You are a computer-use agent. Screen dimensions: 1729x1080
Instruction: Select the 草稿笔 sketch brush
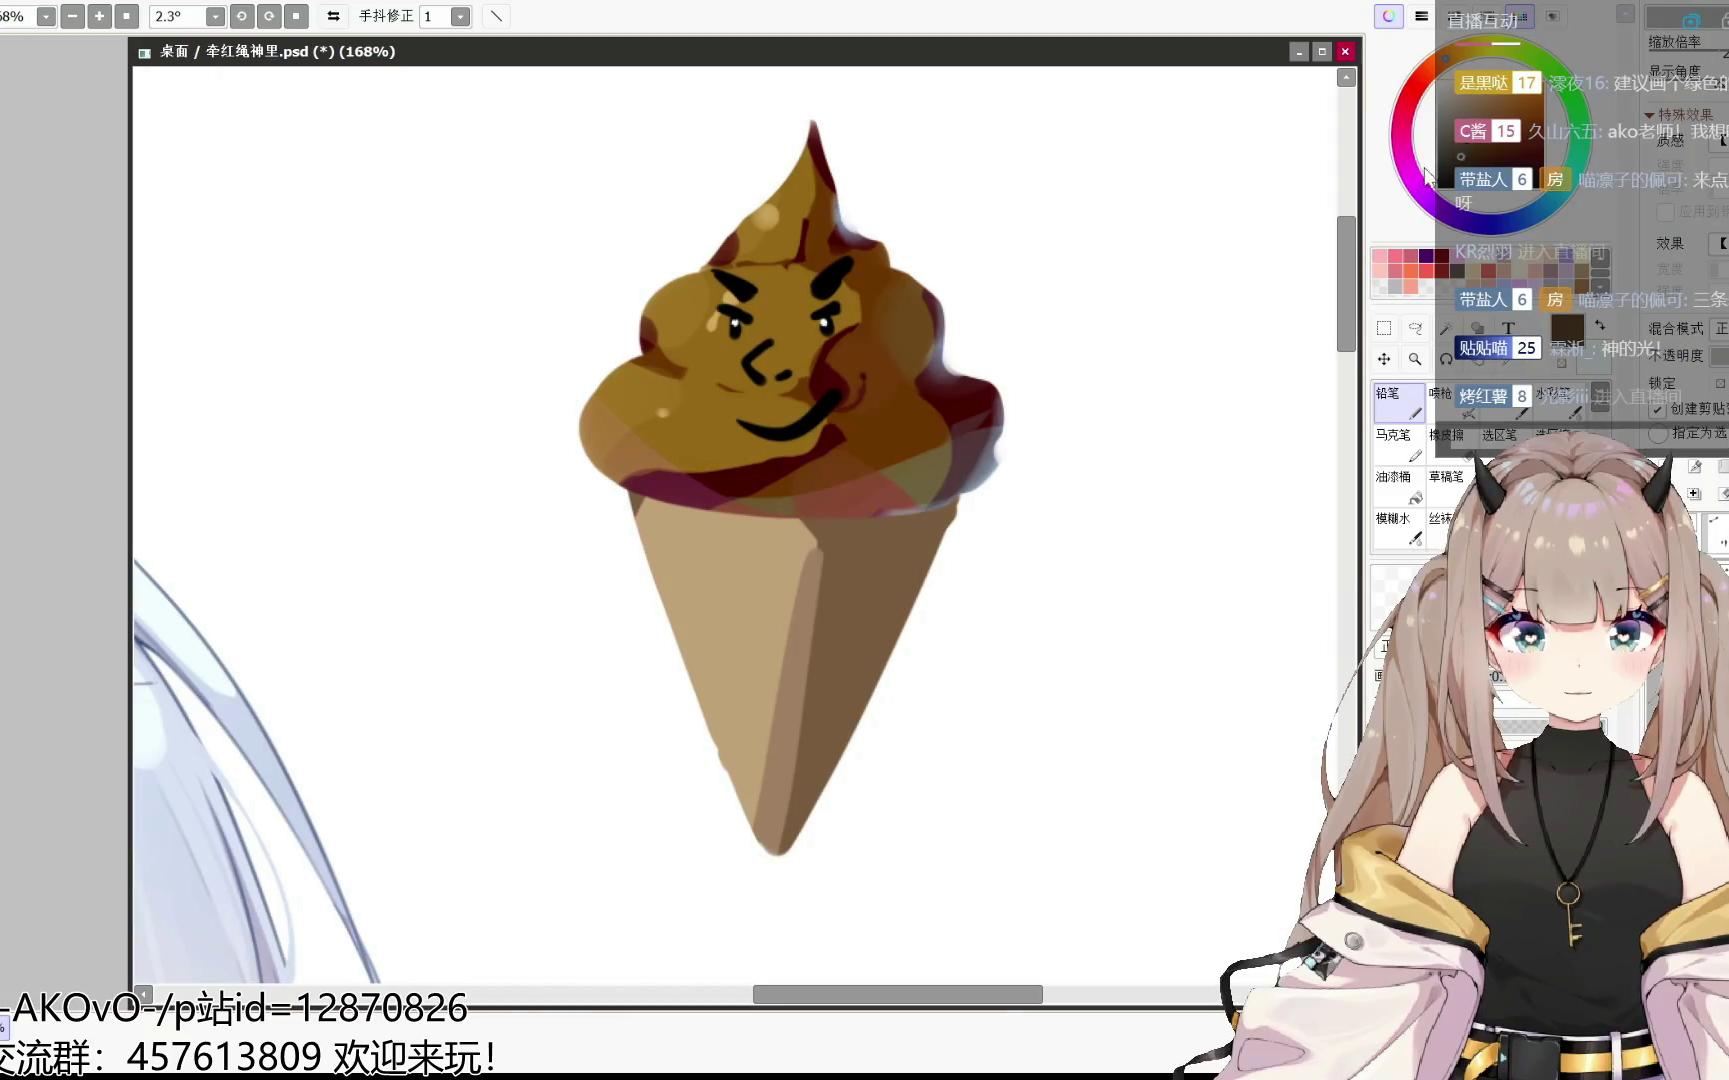[x=1447, y=481]
